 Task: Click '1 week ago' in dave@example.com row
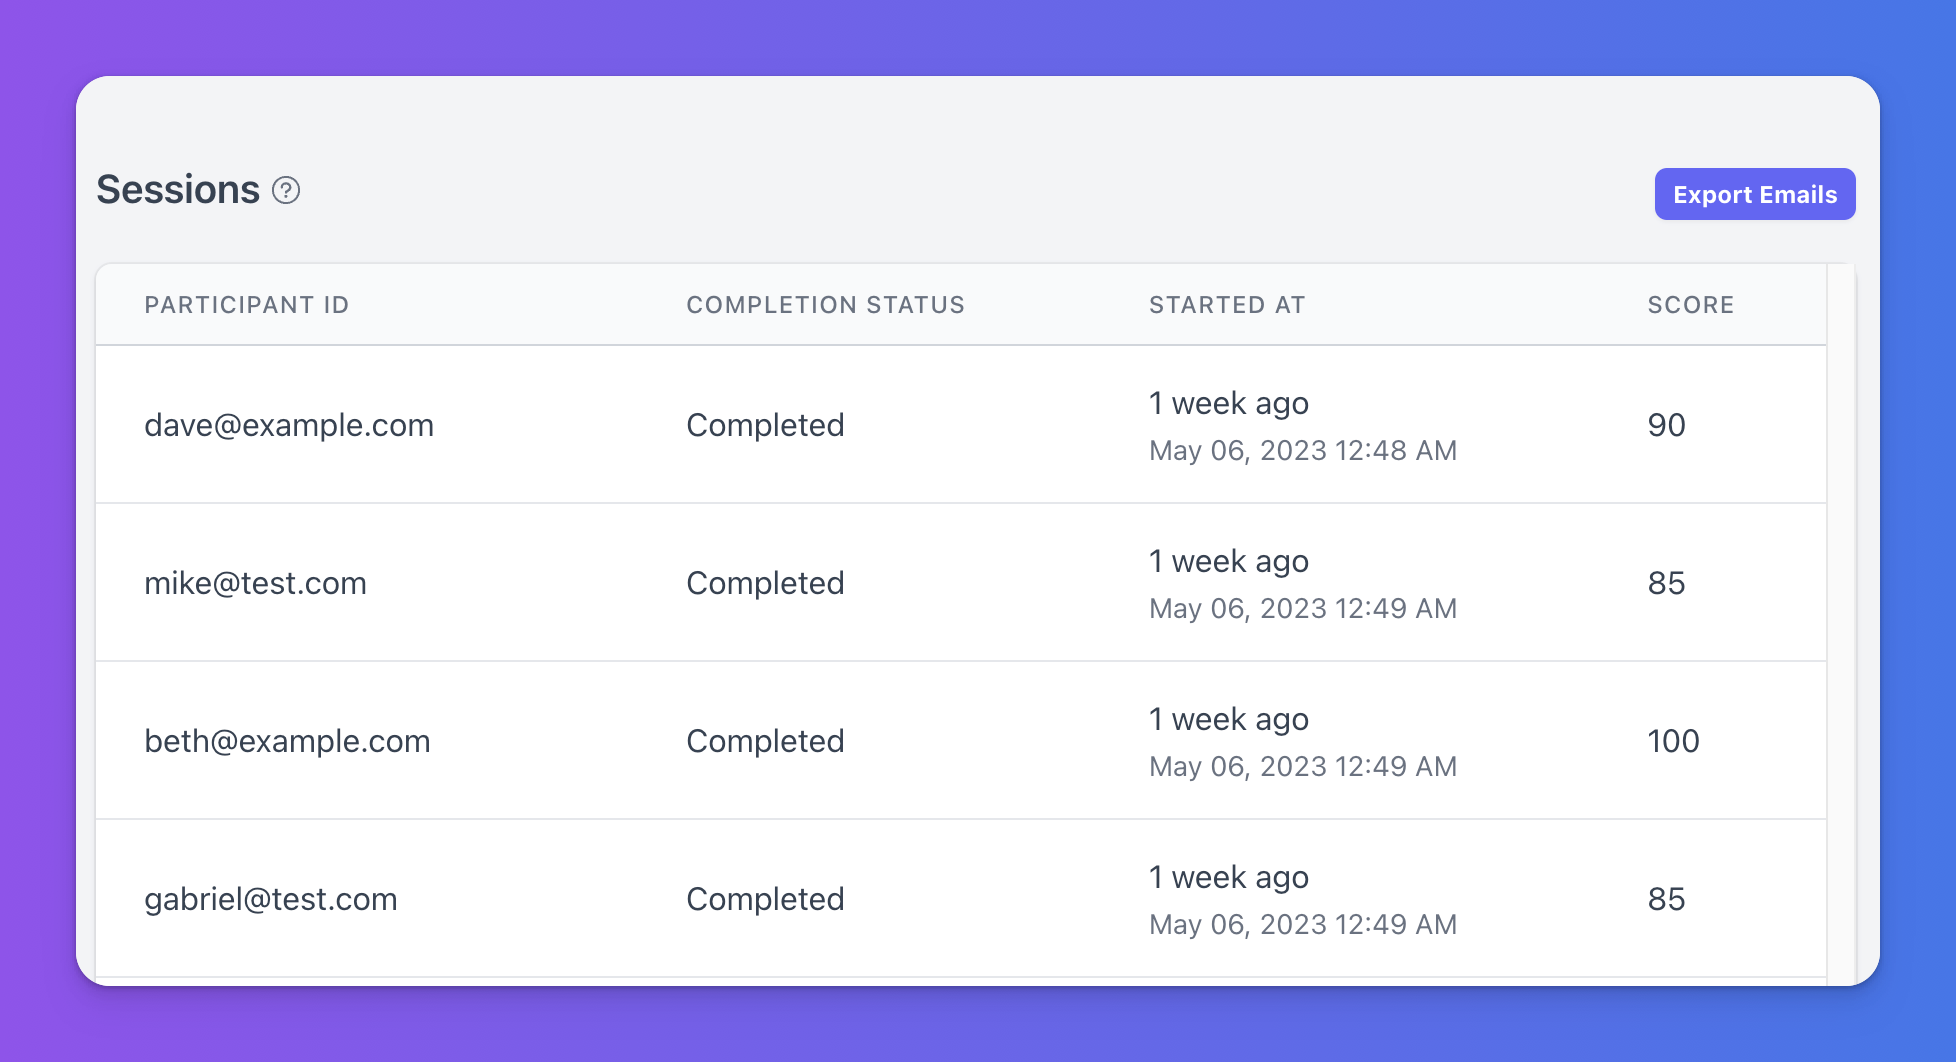1229,403
